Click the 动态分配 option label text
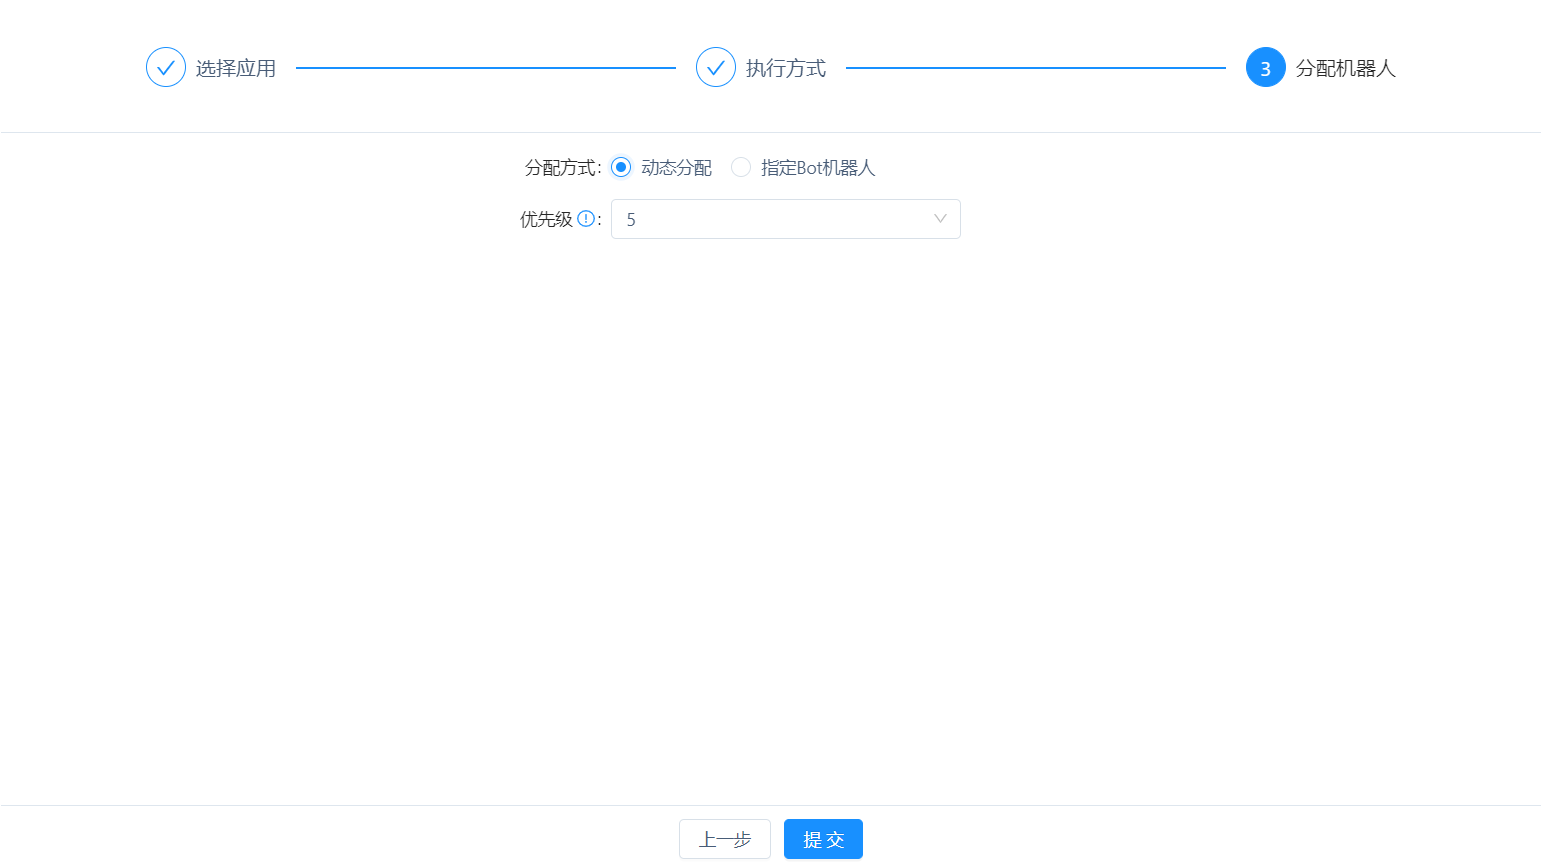 (x=676, y=168)
